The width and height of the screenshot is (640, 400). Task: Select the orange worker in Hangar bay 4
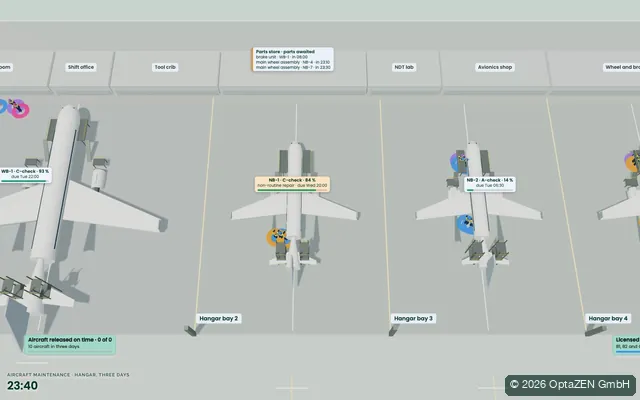point(633,162)
